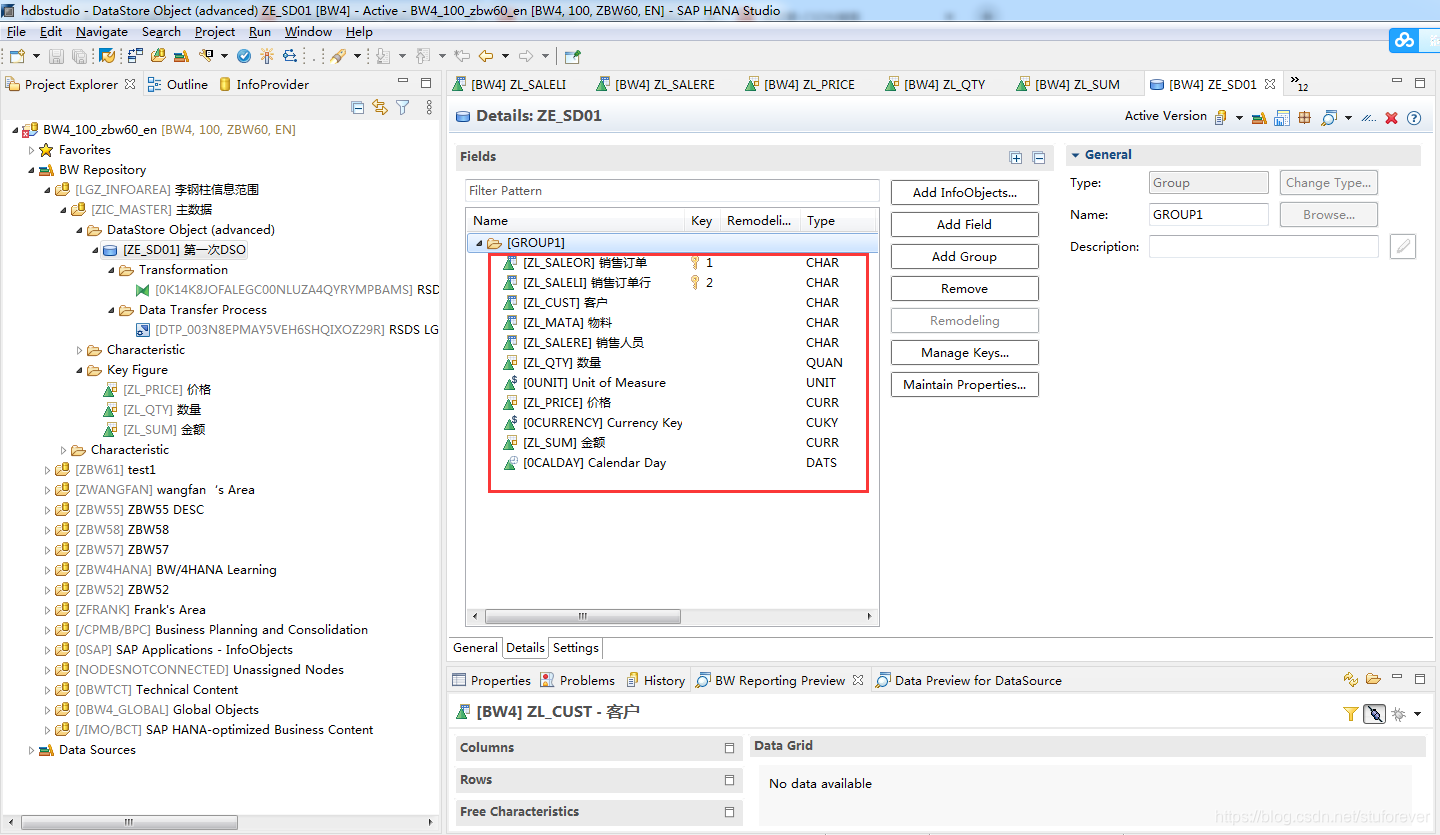Click the open folder icon in bottom panel toolbar
The width and height of the screenshot is (1440, 835).
(x=1373, y=680)
